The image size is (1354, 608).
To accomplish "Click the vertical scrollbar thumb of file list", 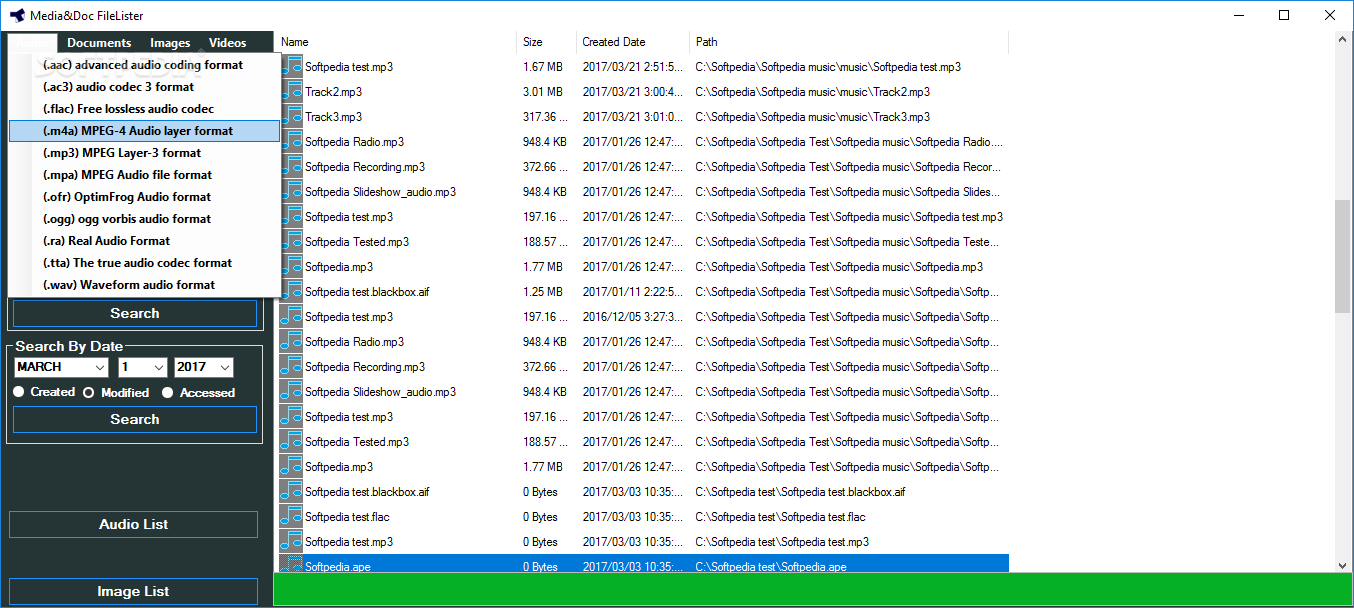I will (x=1342, y=255).
